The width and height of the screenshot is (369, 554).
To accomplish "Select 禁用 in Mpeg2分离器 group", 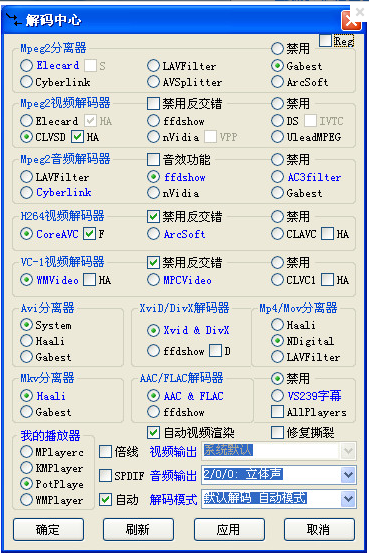I will (277, 48).
